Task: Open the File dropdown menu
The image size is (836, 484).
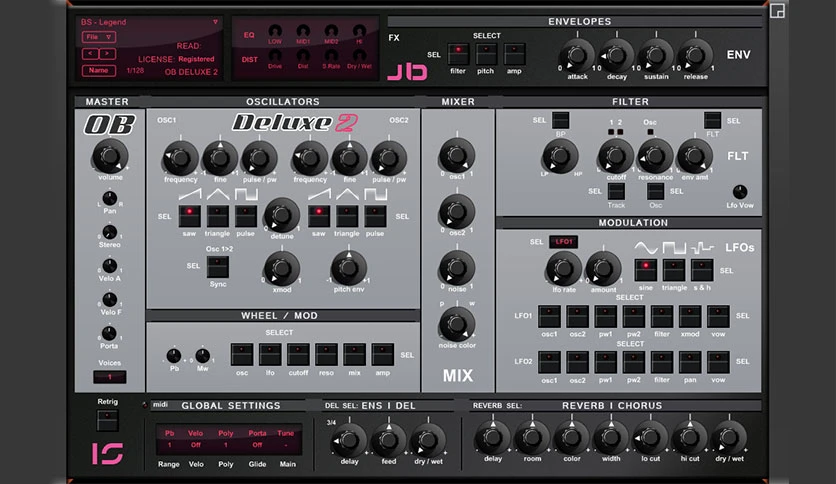Action: (99, 37)
